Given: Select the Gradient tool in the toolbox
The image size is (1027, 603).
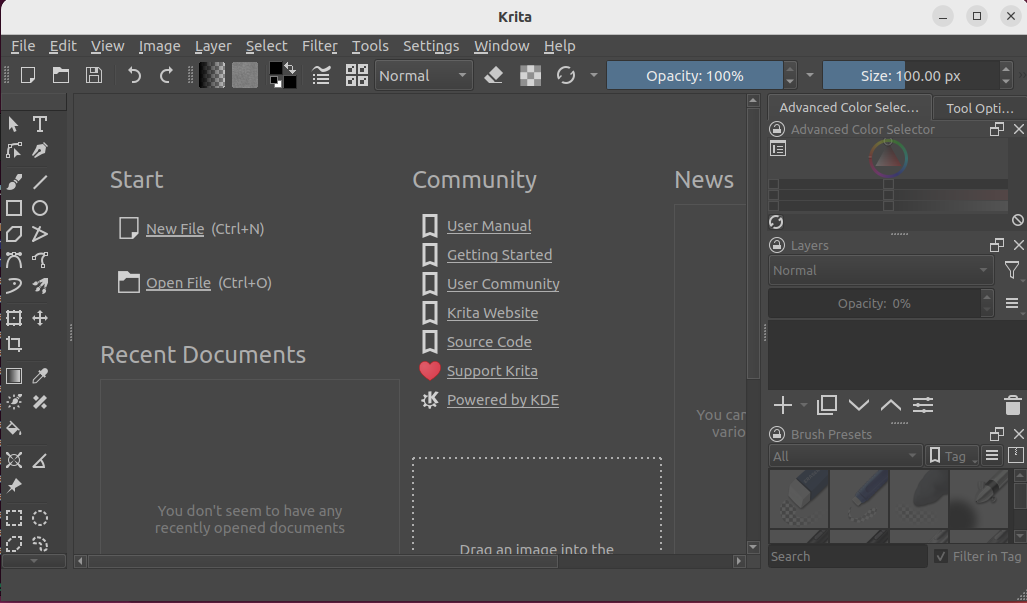Looking at the screenshot, I should 14,376.
